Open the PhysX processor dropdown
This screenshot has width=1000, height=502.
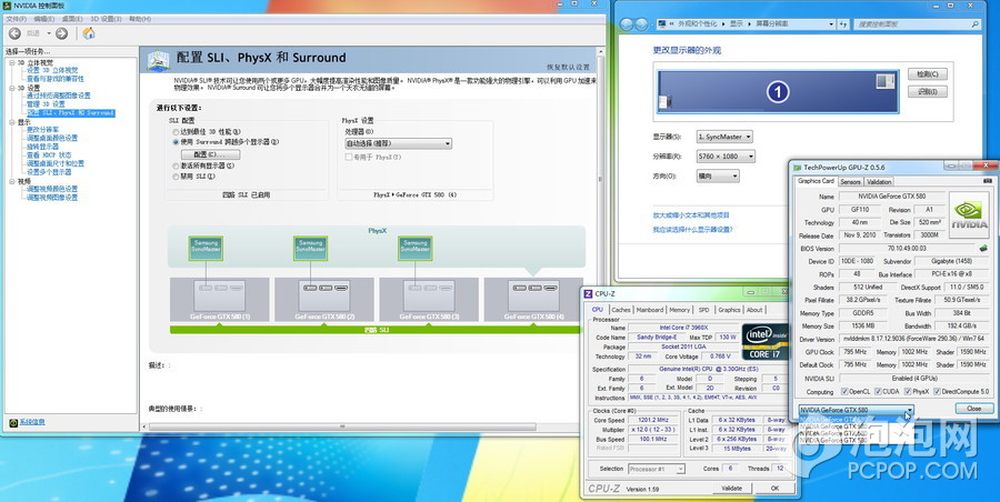(391, 144)
